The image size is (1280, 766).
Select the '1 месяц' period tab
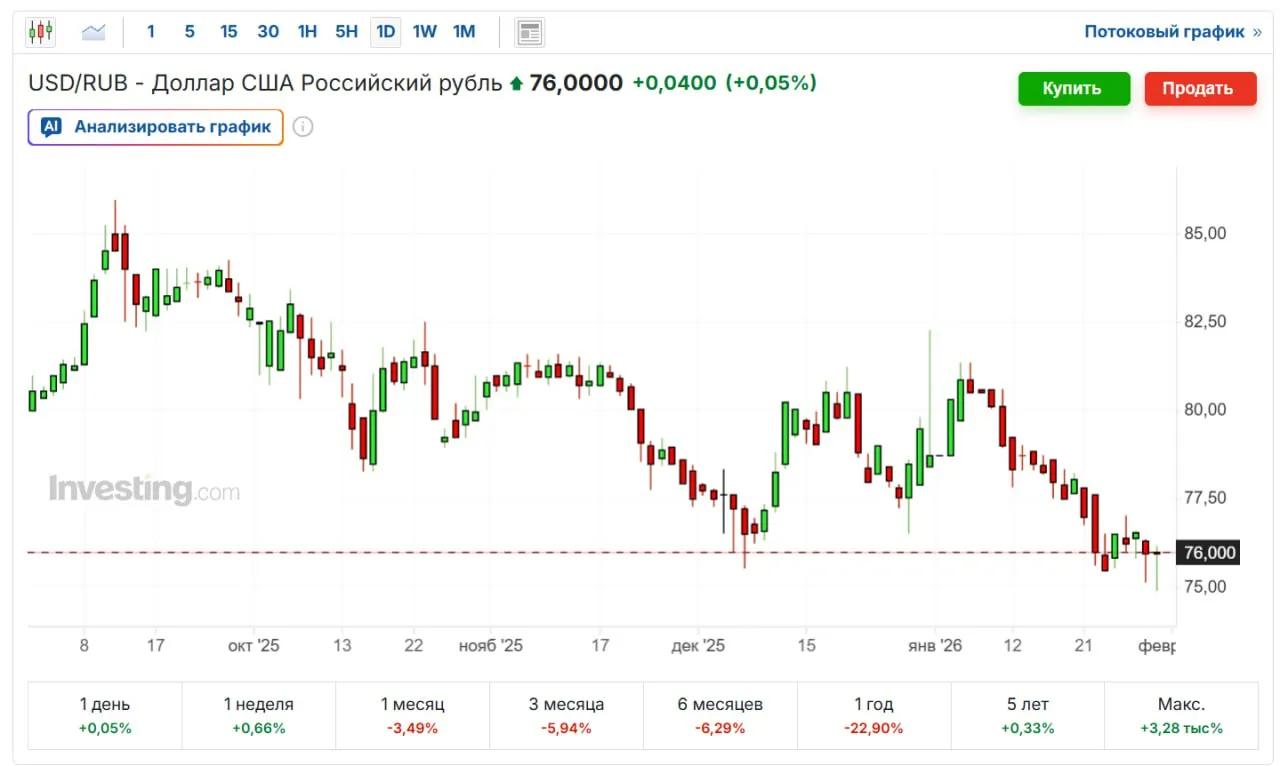tap(412, 715)
